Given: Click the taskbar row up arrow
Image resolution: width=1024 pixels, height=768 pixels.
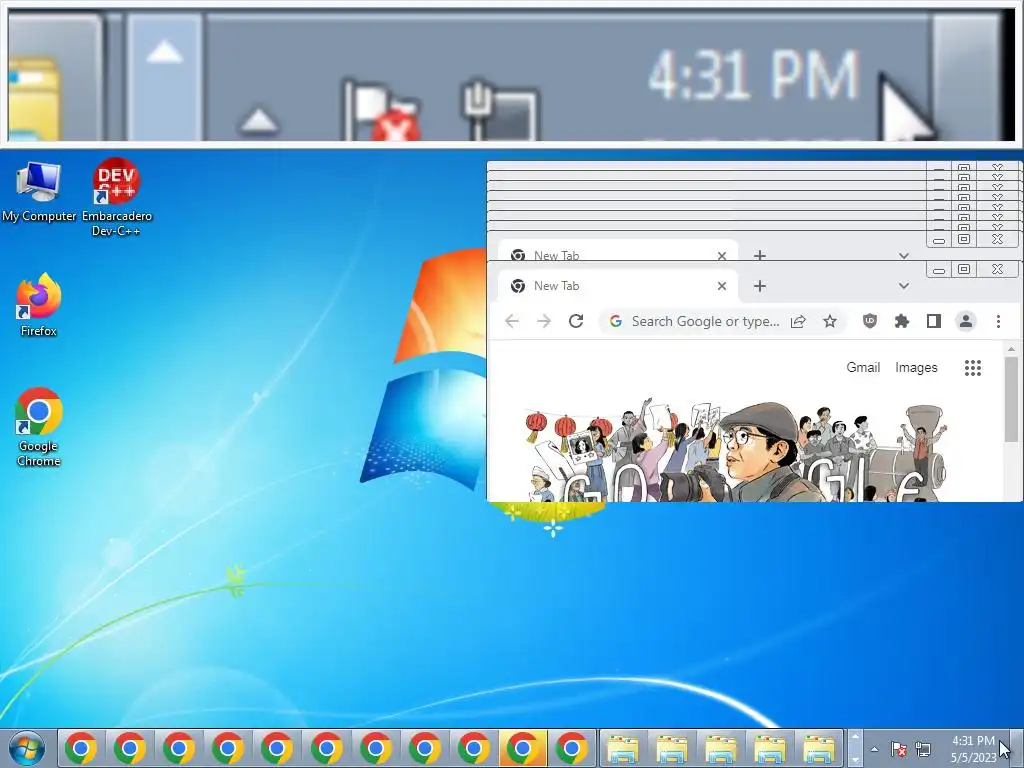Looking at the screenshot, I should coord(854,739).
